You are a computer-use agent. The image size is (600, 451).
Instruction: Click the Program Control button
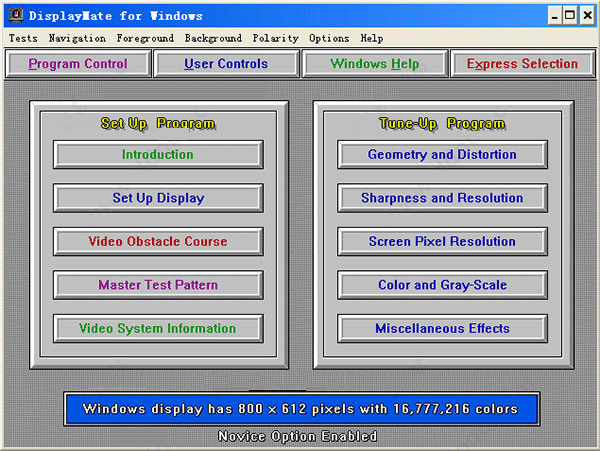point(78,63)
